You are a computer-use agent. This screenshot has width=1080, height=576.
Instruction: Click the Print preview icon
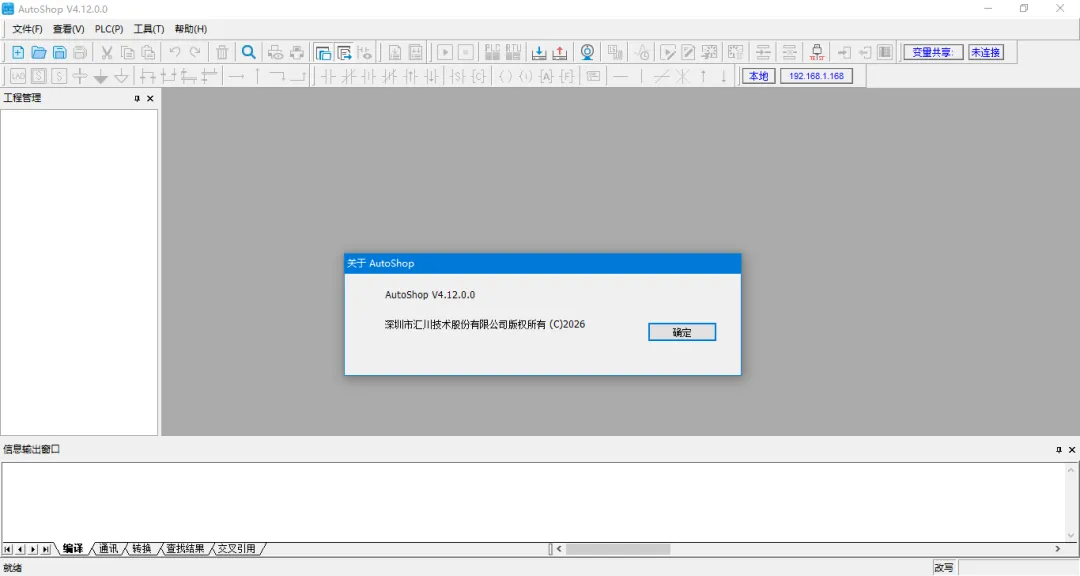[x=276, y=52]
